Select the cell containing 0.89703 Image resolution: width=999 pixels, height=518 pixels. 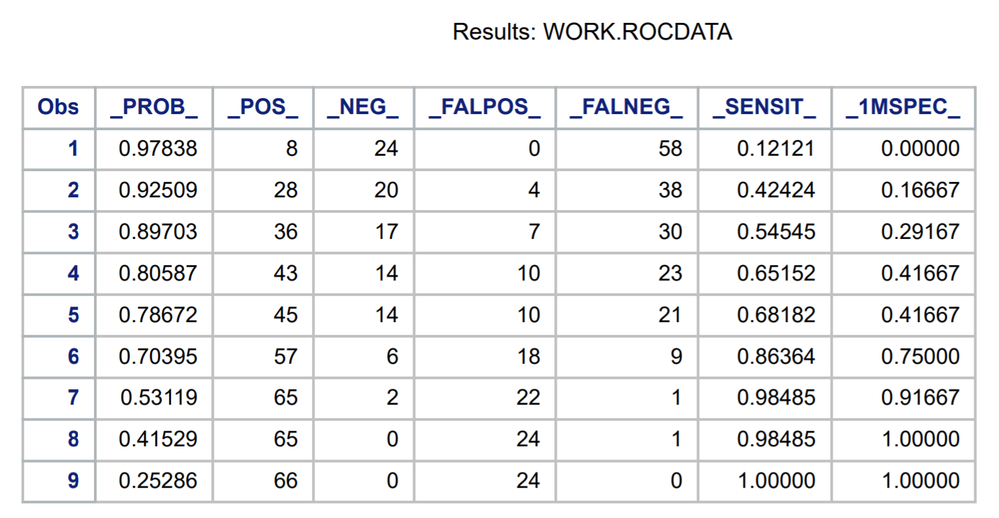[x=158, y=232]
